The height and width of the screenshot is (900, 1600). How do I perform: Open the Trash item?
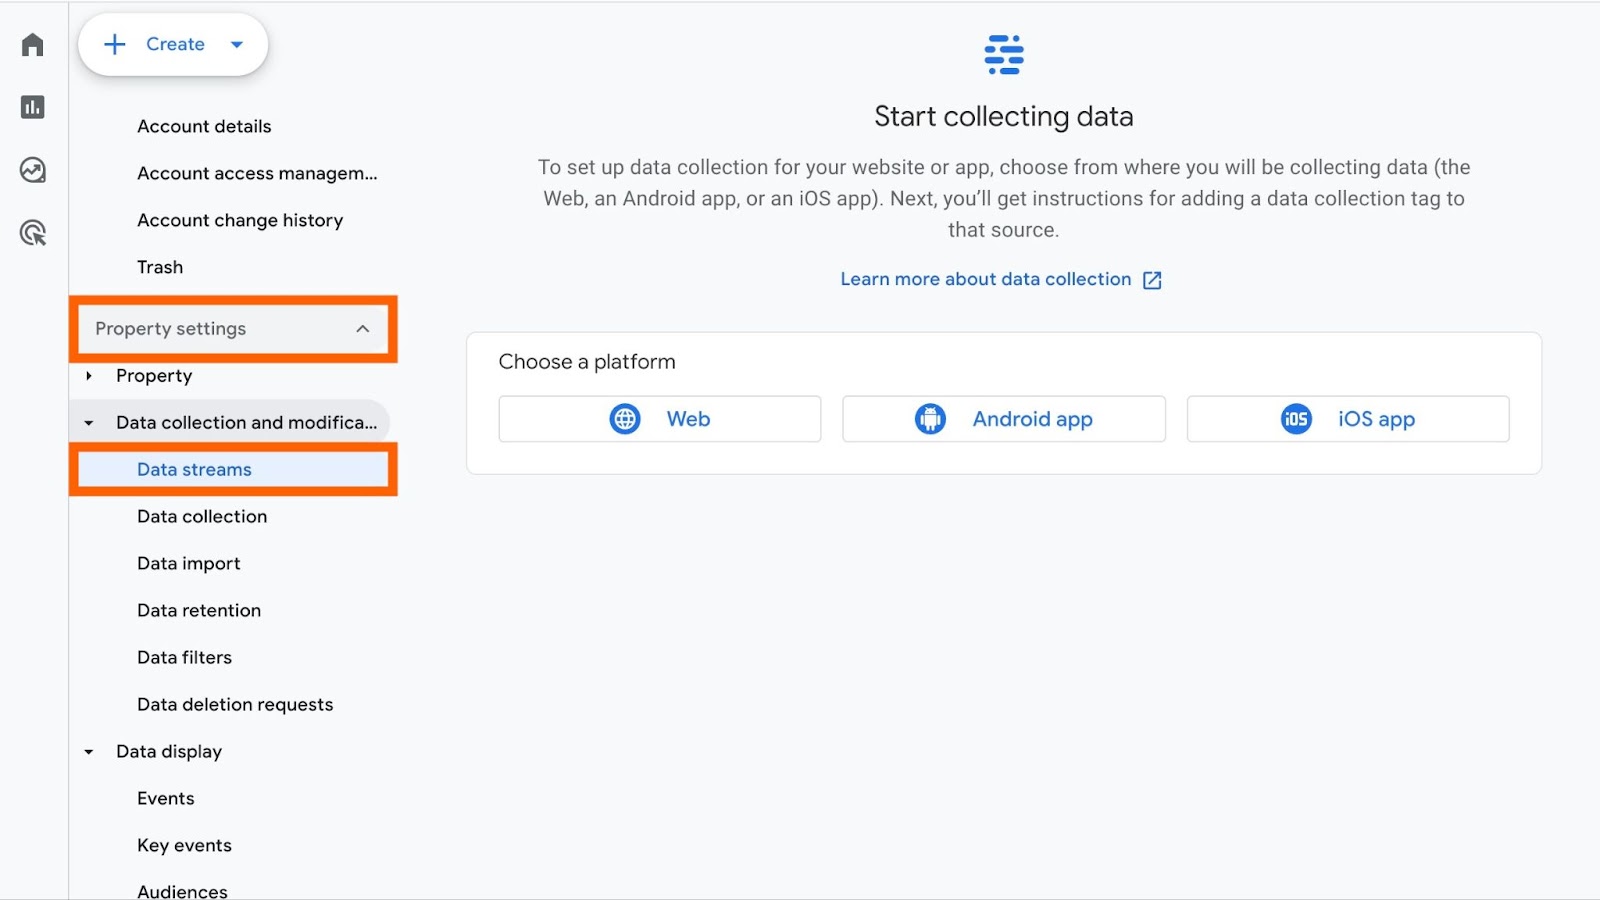coord(160,268)
